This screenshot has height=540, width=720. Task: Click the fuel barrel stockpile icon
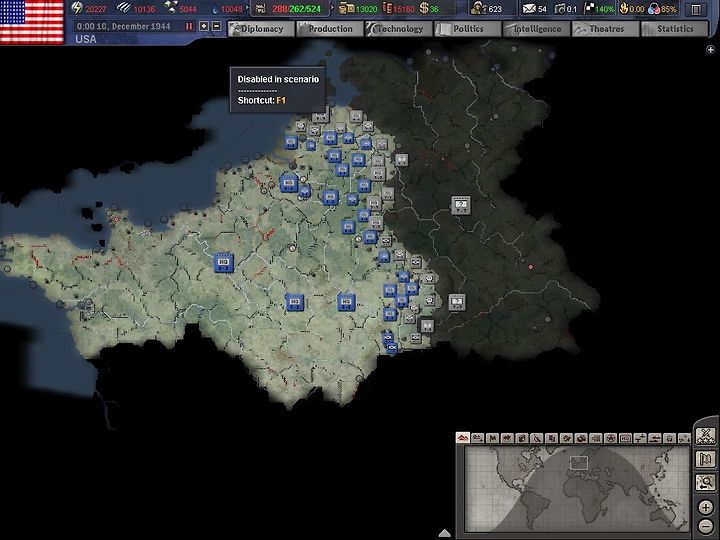(x=388, y=8)
